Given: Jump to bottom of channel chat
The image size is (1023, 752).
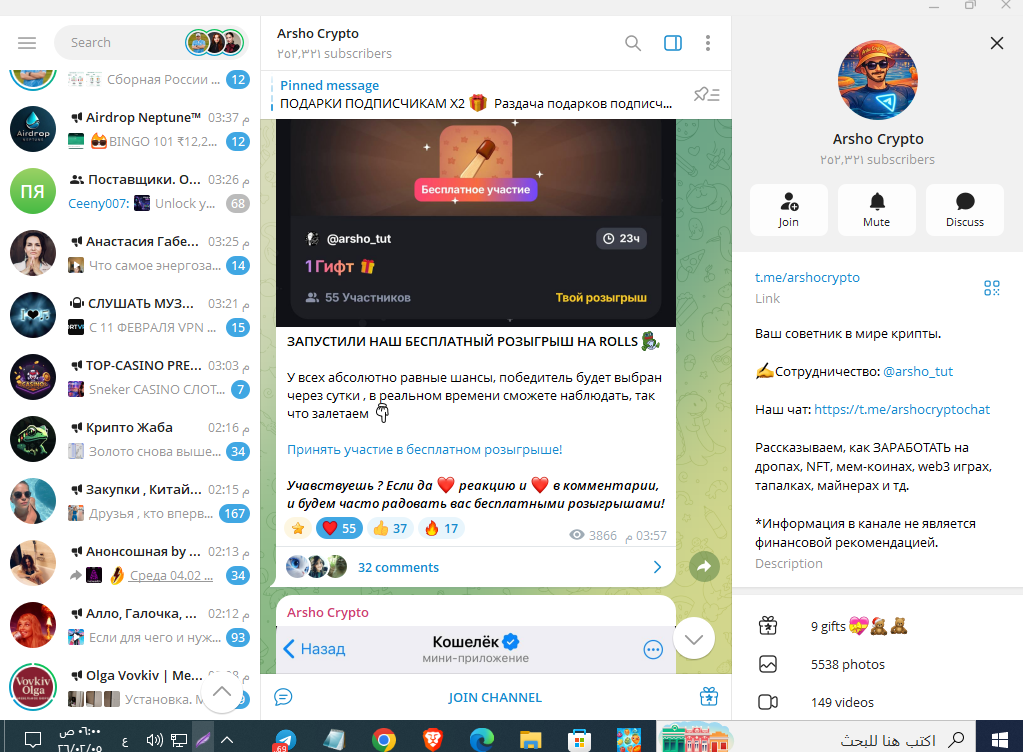Looking at the screenshot, I should click(x=694, y=639).
